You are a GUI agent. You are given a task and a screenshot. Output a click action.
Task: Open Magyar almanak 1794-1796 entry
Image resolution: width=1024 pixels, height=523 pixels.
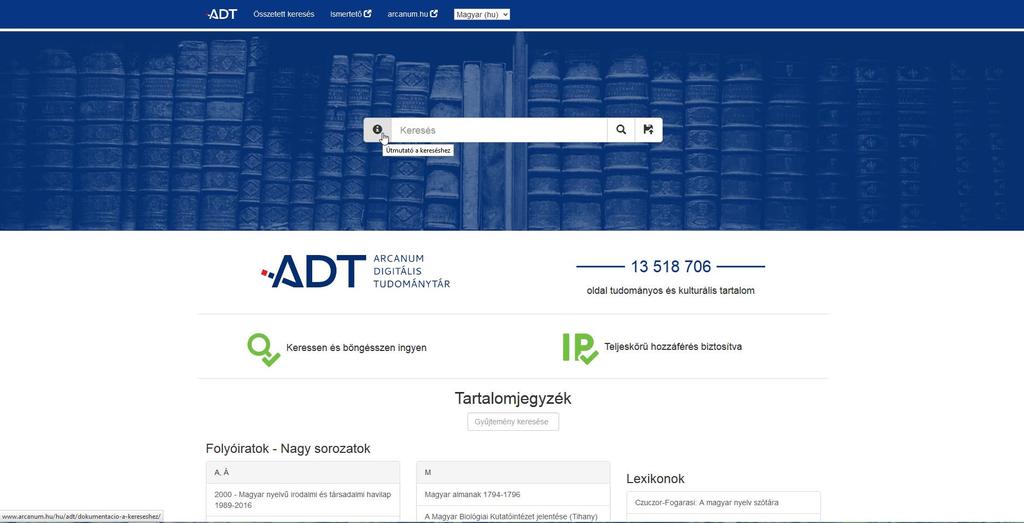pos(513,494)
